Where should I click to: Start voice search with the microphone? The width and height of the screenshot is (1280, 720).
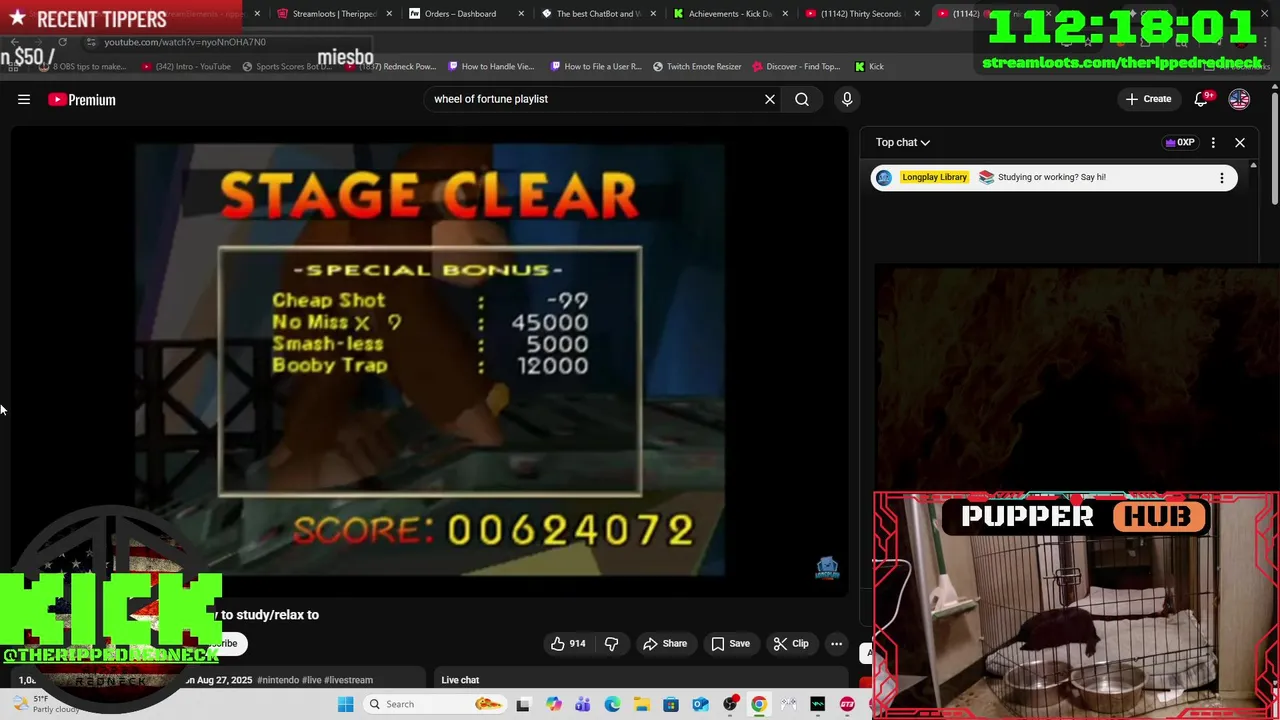pos(847,99)
